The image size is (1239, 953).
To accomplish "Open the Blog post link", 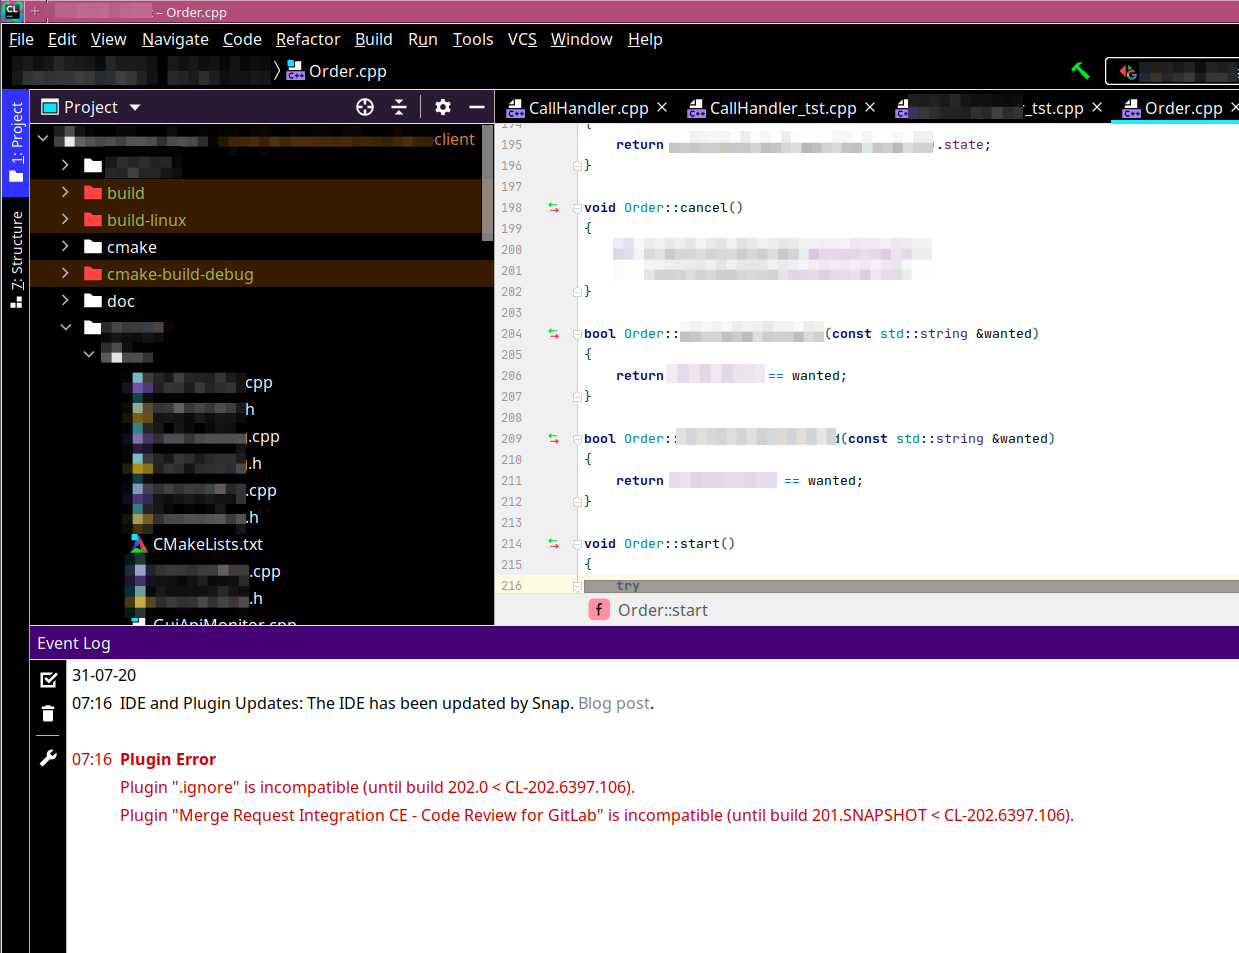I will pyautogui.click(x=614, y=703).
